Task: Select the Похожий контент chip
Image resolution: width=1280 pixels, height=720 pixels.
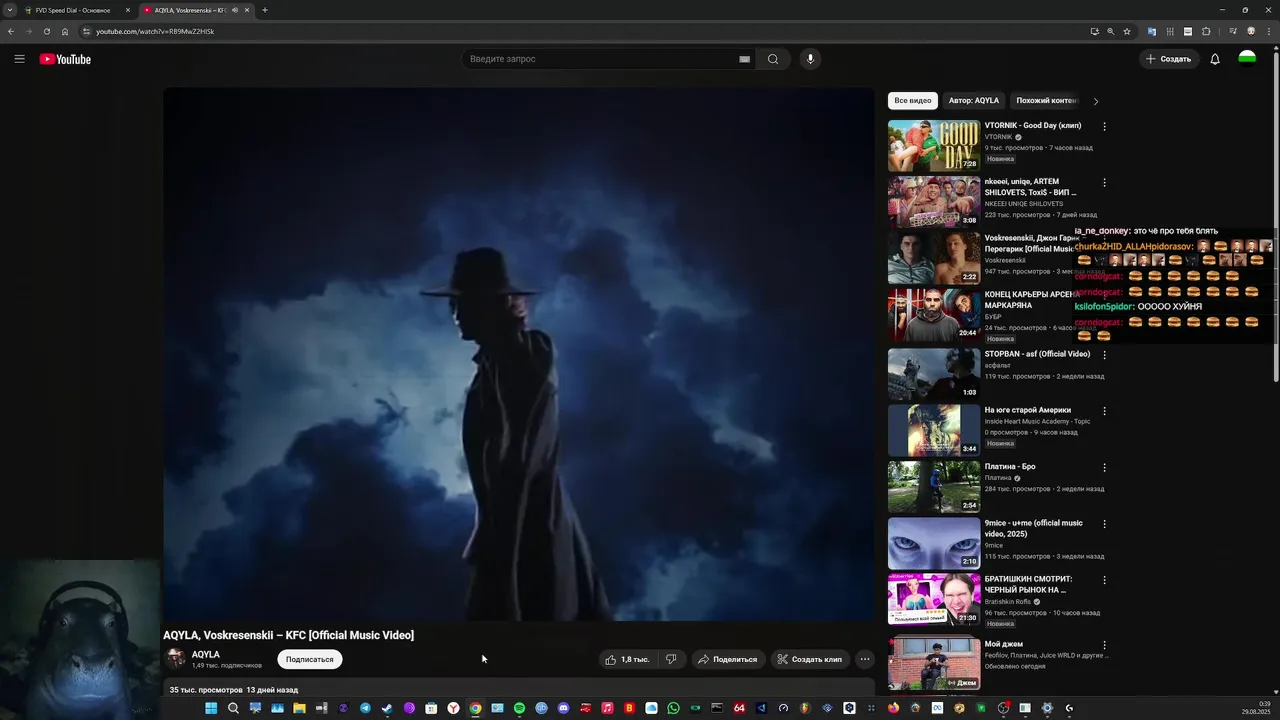Action: (1046, 101)
